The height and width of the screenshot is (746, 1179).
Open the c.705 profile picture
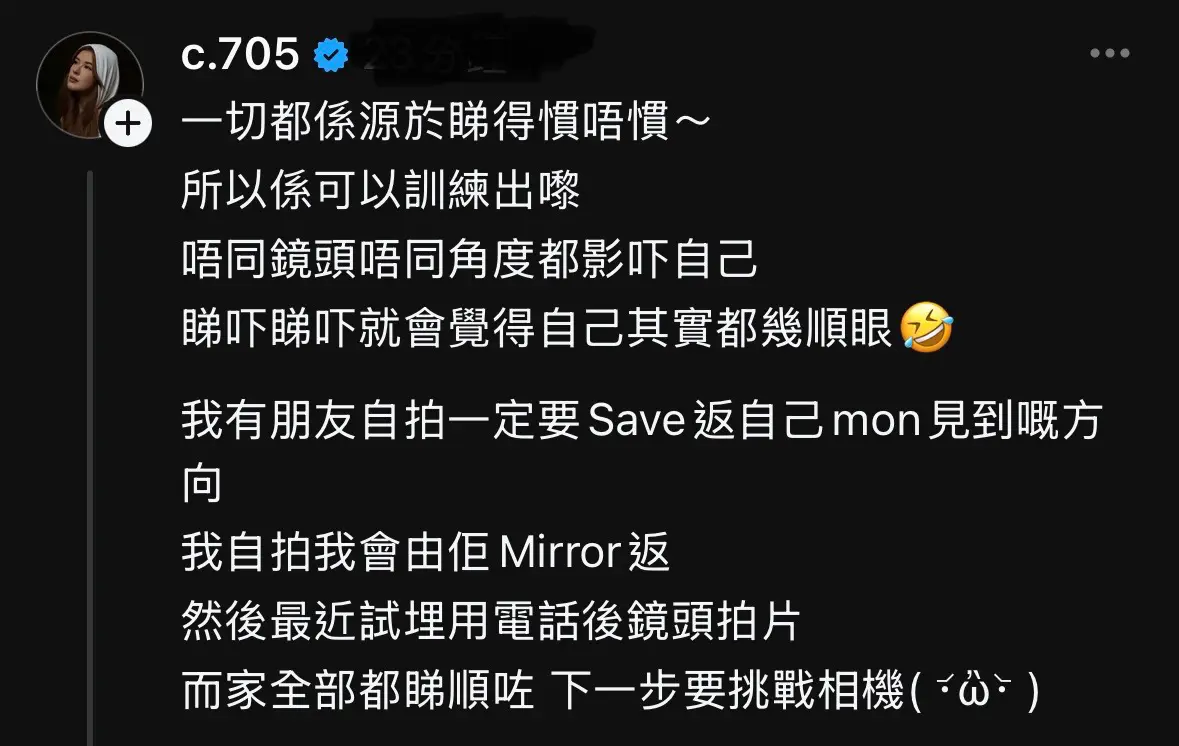click(x=90, y=85)
